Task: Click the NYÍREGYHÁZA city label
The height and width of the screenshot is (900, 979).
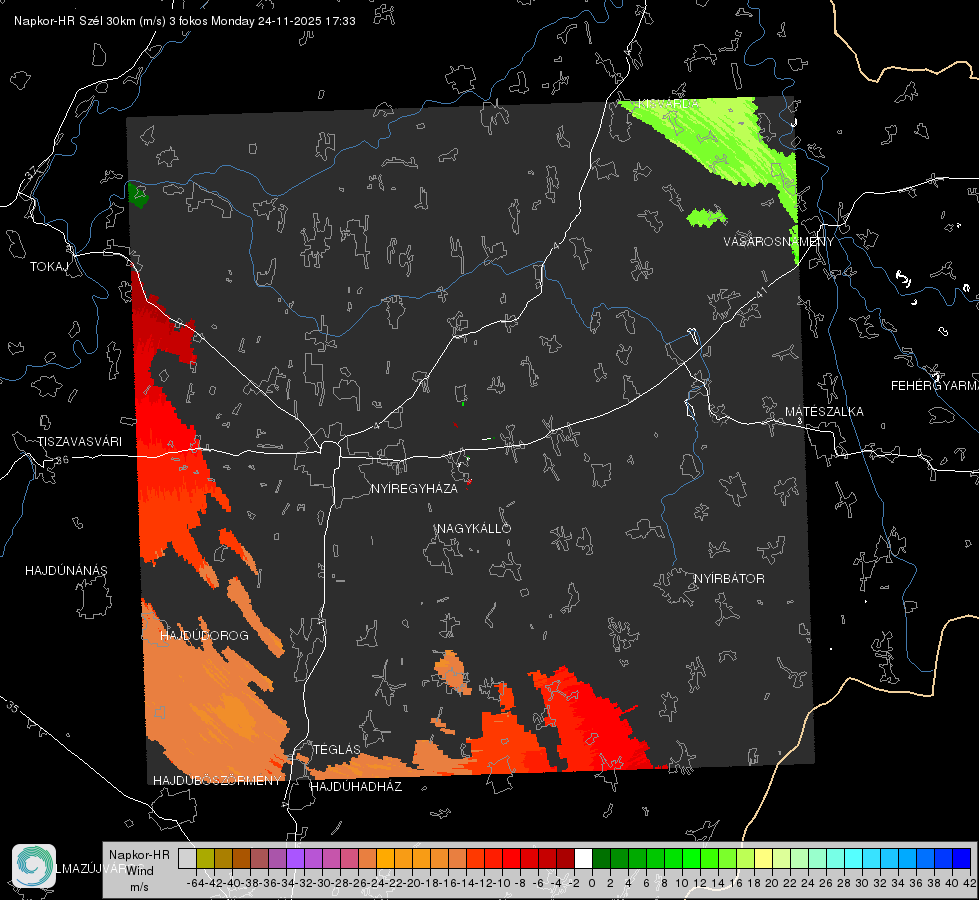Action: pos(414,488)
